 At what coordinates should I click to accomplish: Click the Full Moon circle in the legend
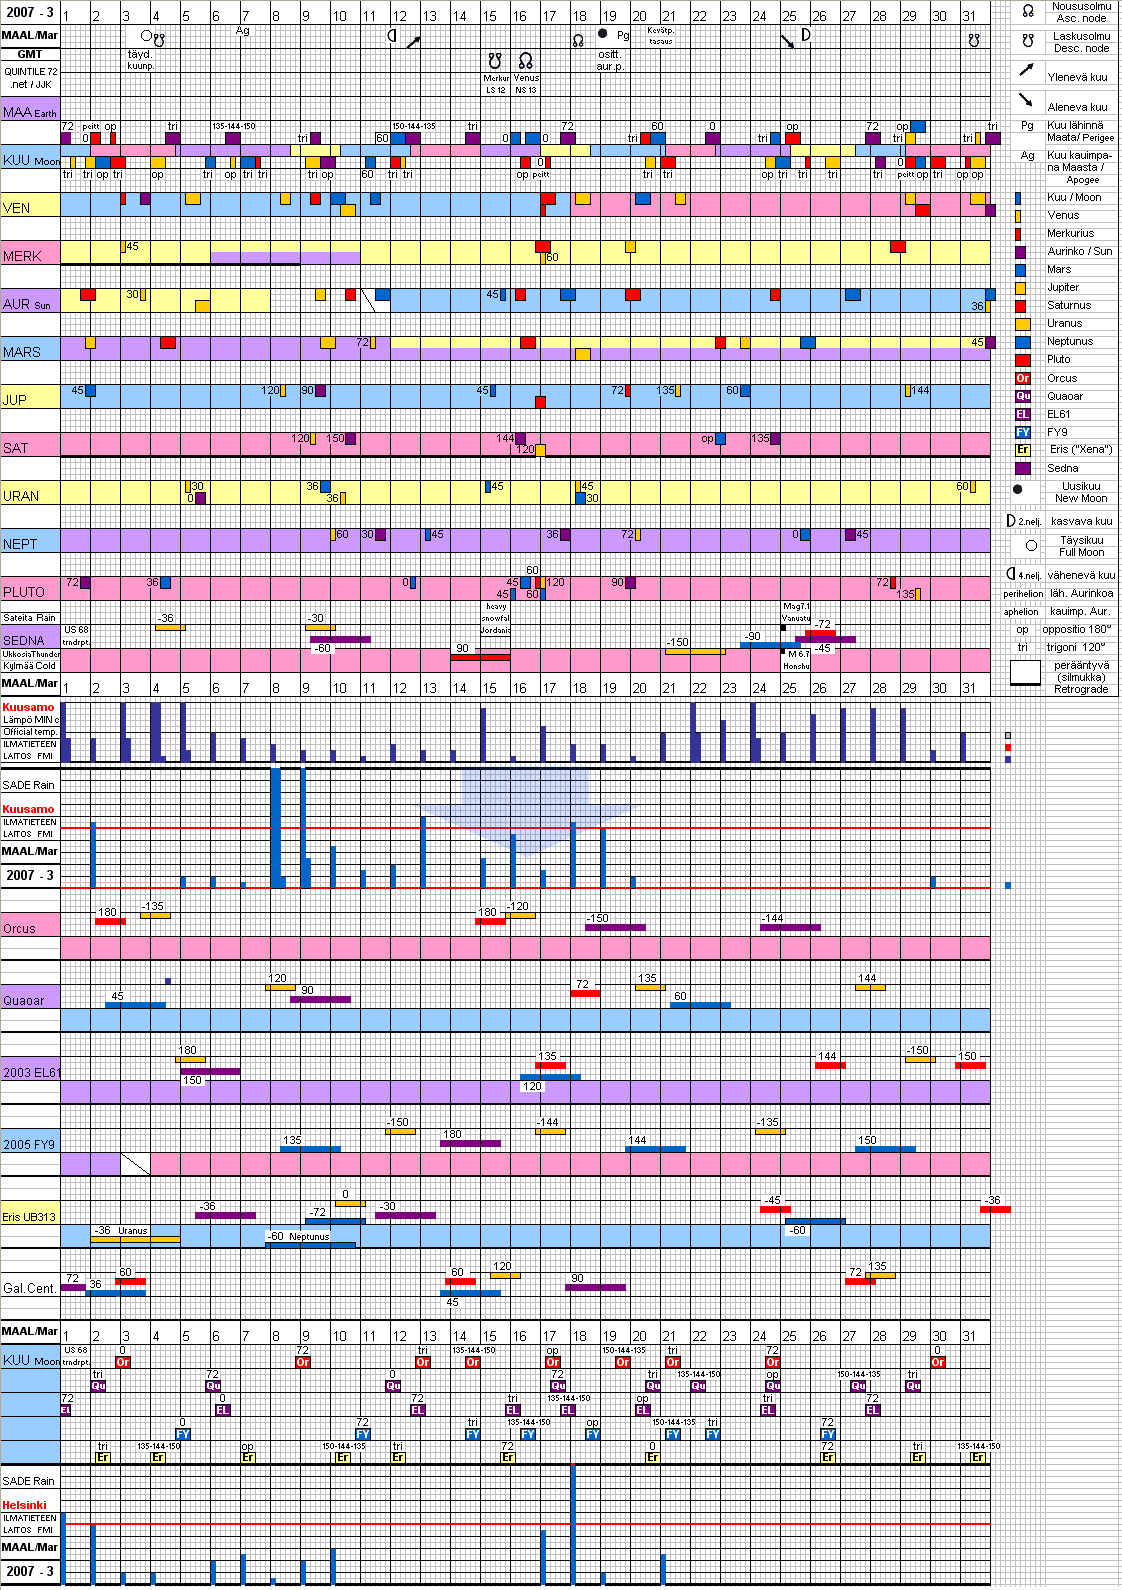point(1031,545)
